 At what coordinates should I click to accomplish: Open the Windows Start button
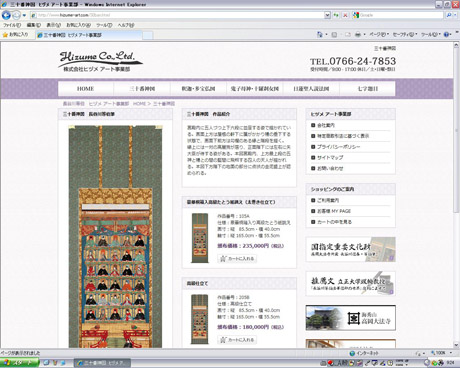tap(19, 363)
